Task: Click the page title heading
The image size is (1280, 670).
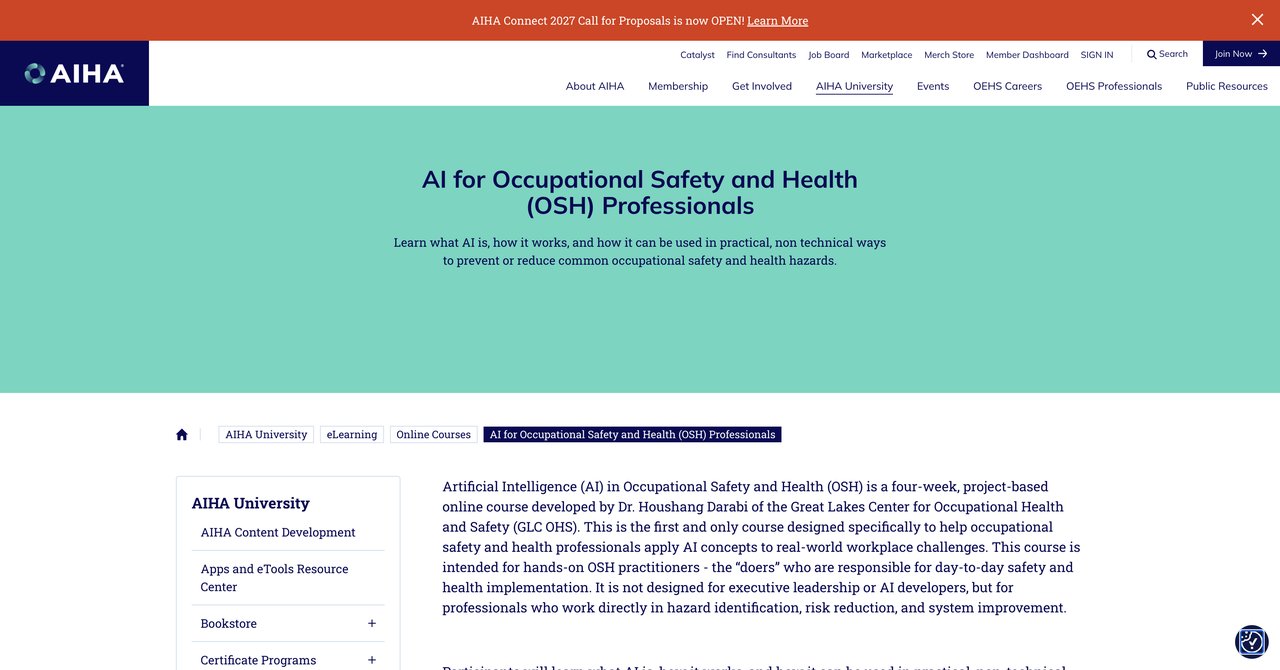Action: click(x=640, y=192)
